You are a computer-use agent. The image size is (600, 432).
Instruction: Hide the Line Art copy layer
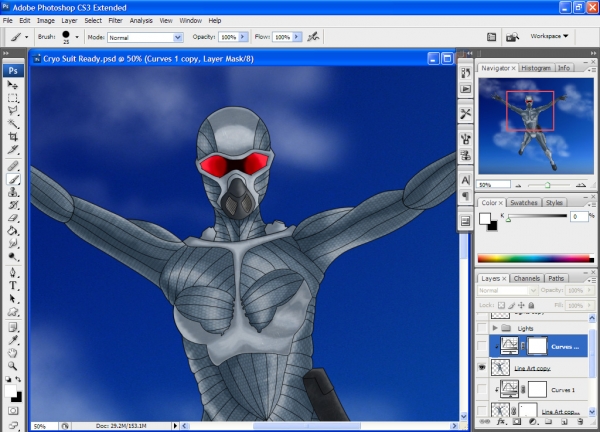pyautogui.click(x=482, y=368)
